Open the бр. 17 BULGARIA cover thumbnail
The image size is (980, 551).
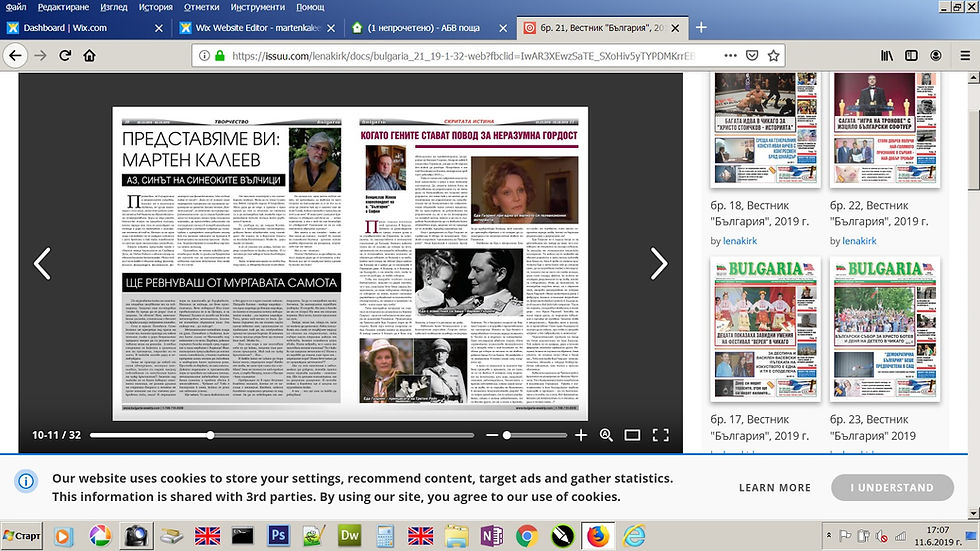[x=766, y=329]
